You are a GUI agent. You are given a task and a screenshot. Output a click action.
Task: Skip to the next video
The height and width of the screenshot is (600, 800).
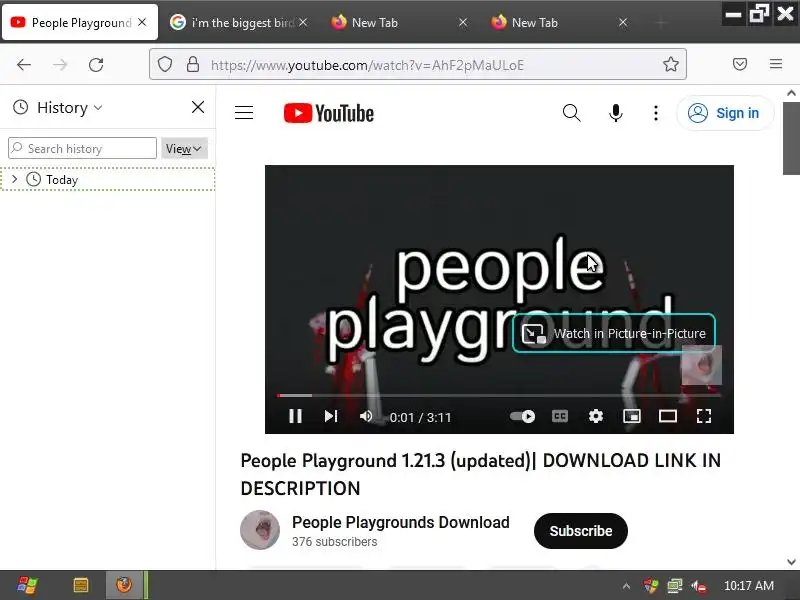[331, 416]
